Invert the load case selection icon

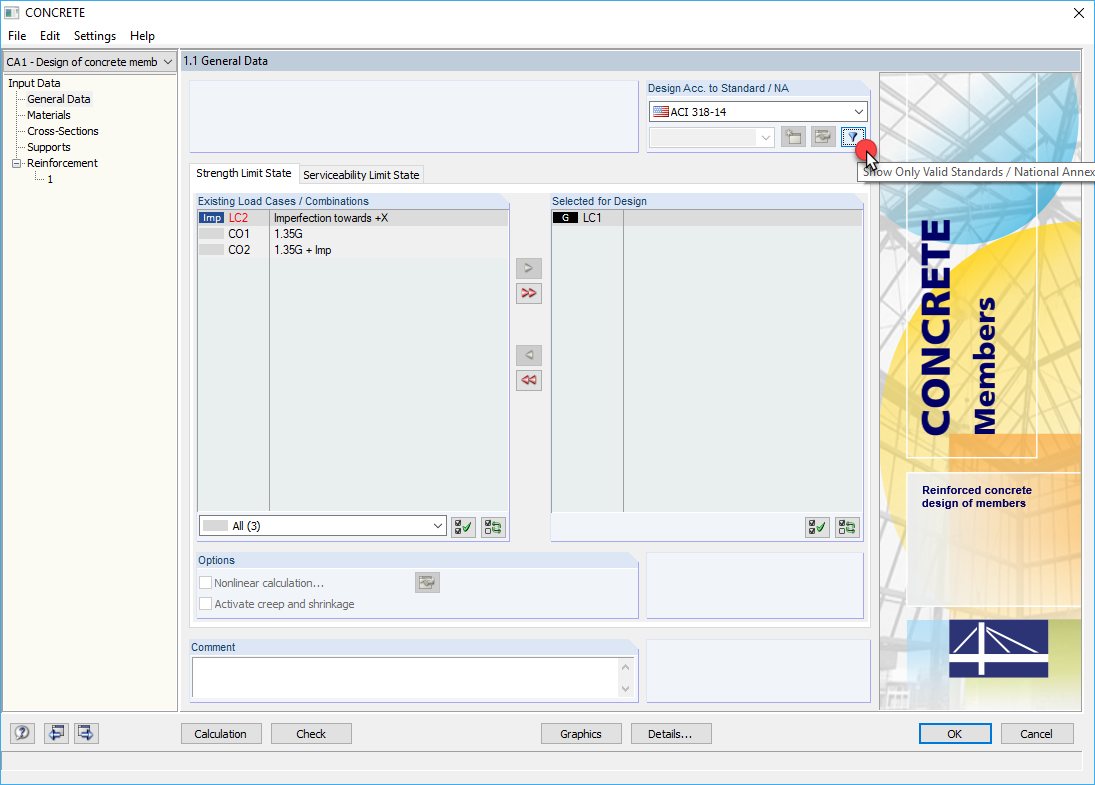[492, 527]
